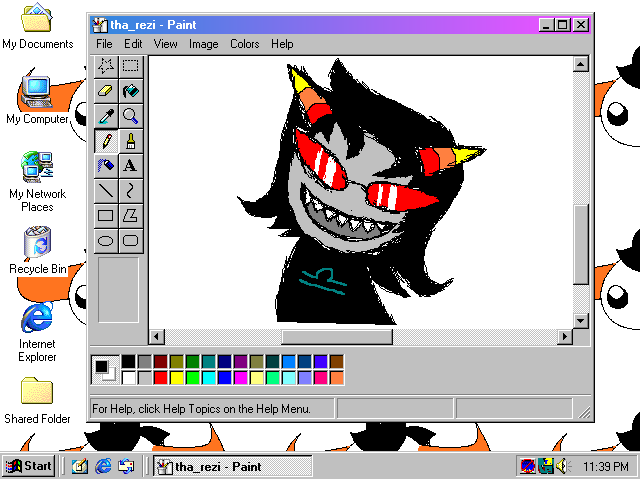
Task: Choose the Fill With Color bucket tool
Action: [x=130, y=91]
